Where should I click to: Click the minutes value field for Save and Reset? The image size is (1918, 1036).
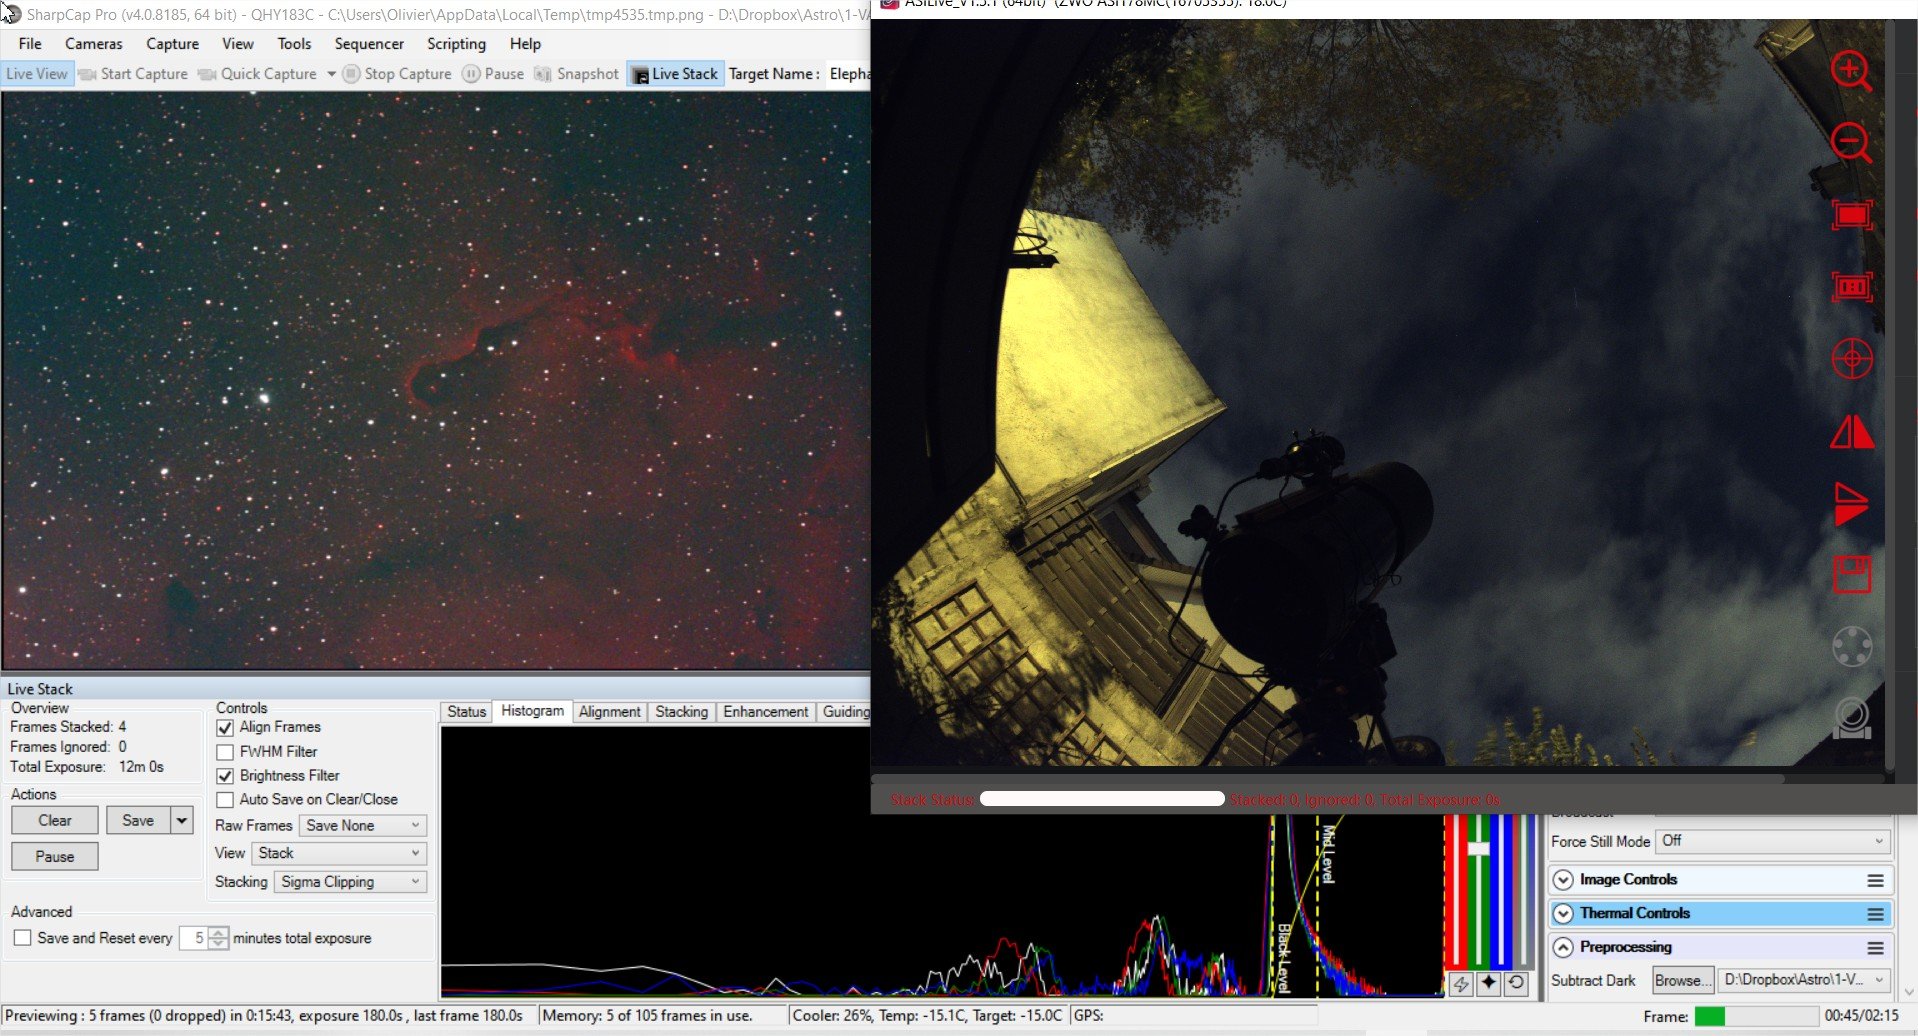click(195, 939)
